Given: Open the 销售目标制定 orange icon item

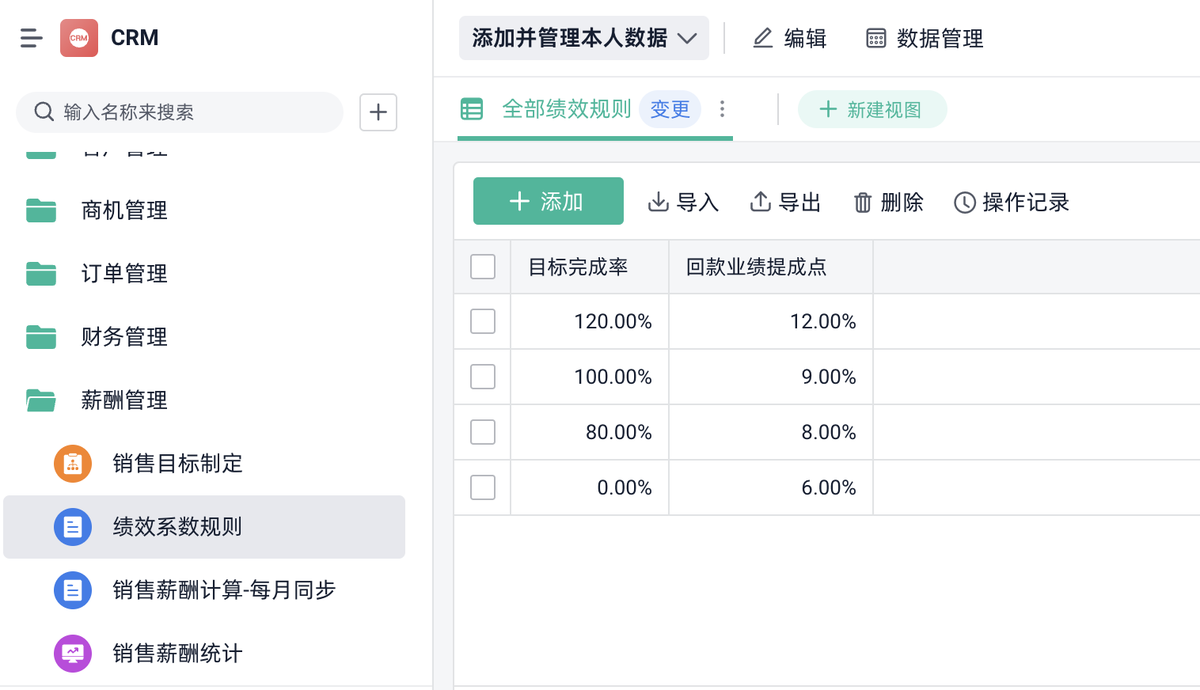Looking at the screenshot, I should [72, 463].
